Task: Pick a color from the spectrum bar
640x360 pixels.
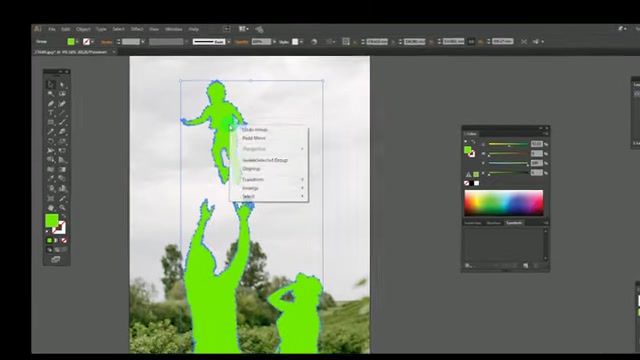Action: pos(504,202)
